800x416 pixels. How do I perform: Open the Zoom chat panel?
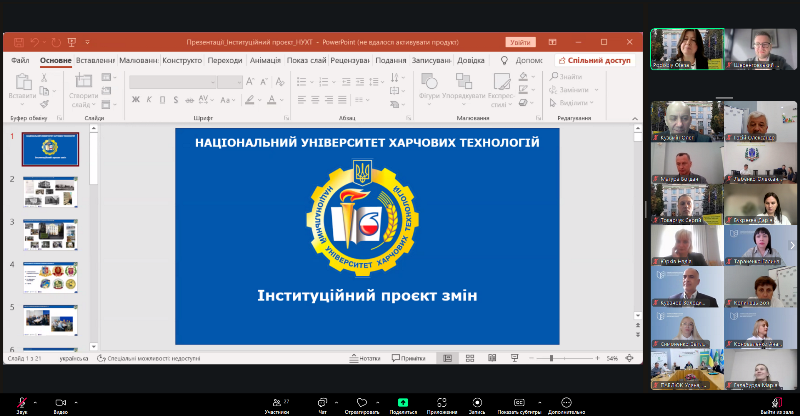tap(322, 401)
